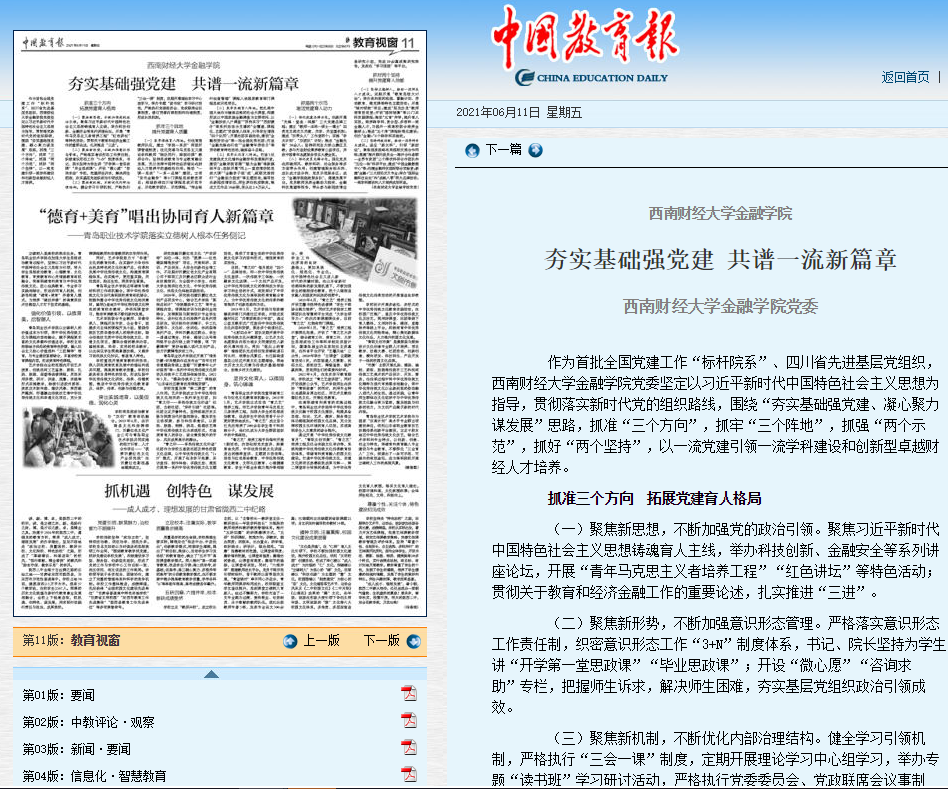Open the 下一篇 next article link
Screen dimensions: 948x789
click(x=503, y=150)
